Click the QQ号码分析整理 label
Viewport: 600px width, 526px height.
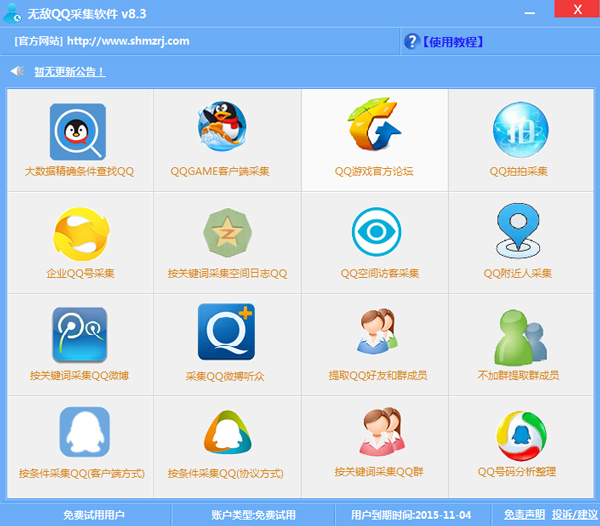click(x=517, y=472)
